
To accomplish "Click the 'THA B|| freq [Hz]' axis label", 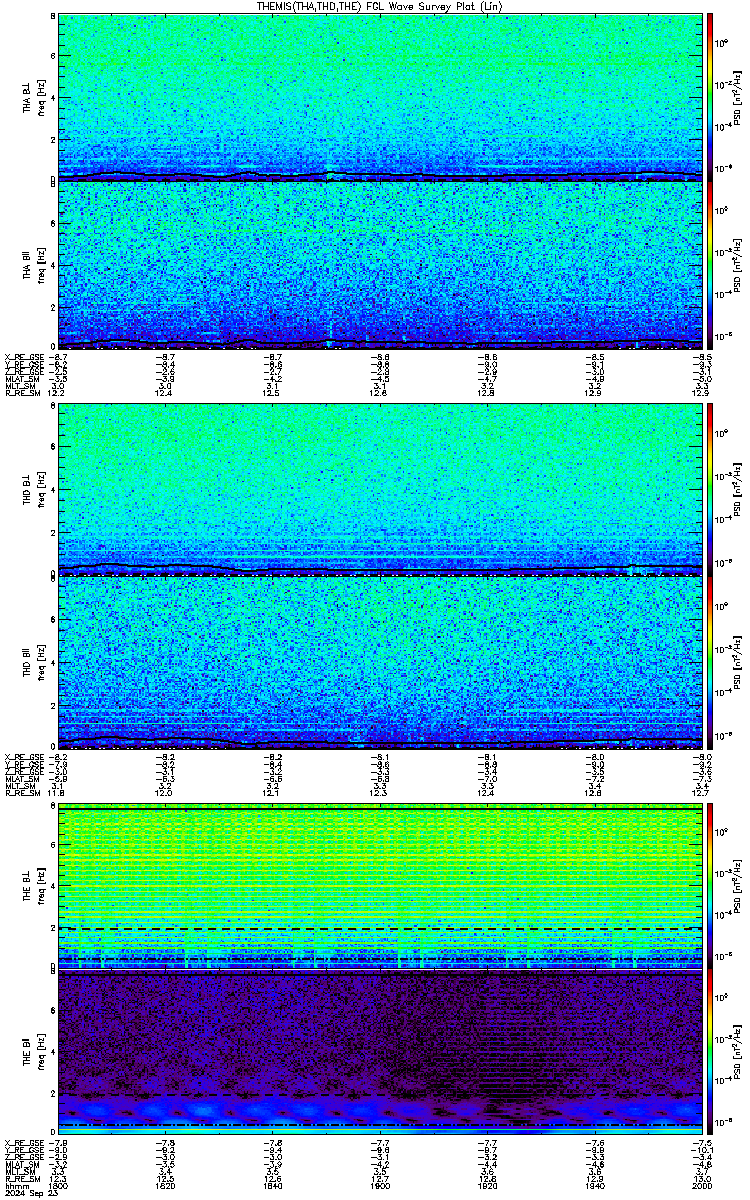I will (33, 265).
